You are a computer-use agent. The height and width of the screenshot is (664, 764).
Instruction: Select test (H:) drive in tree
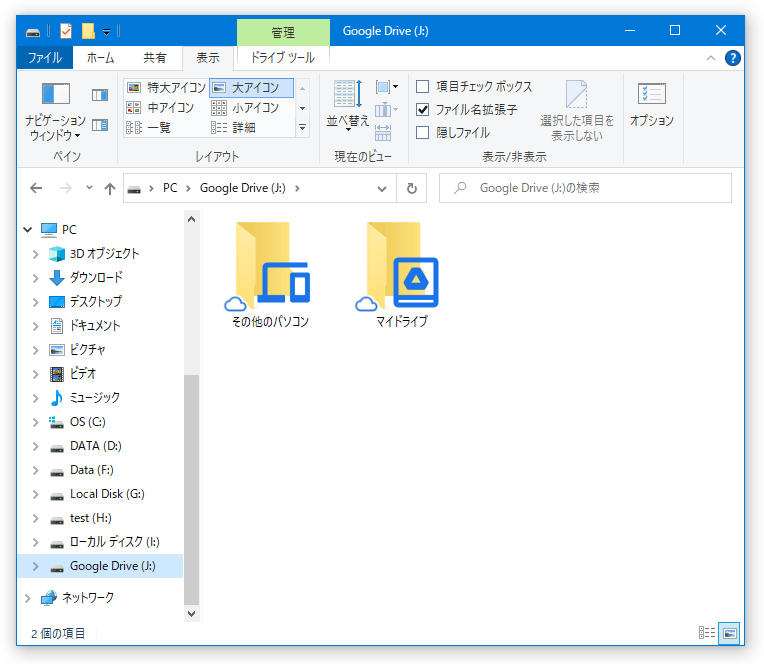click(91, 518)
